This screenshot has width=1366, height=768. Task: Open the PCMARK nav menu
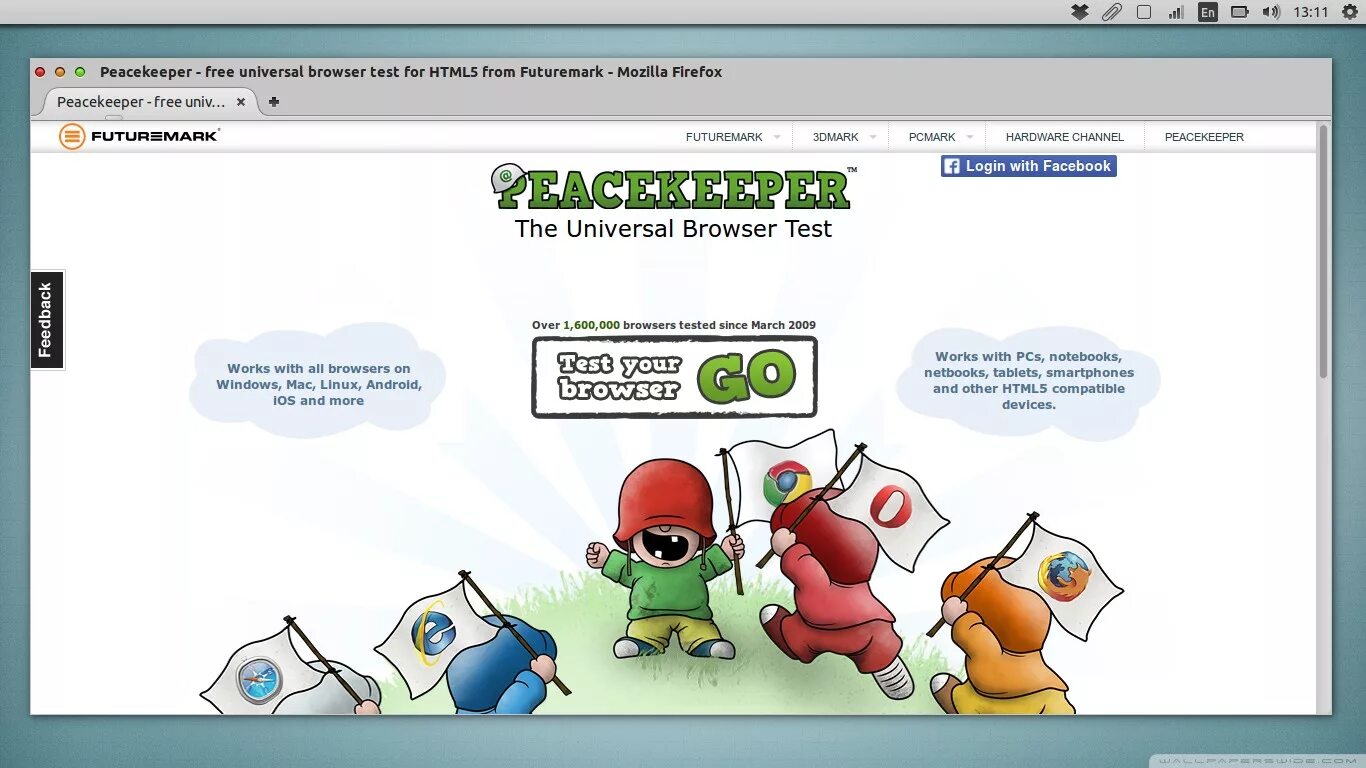[x=932, y=137]
